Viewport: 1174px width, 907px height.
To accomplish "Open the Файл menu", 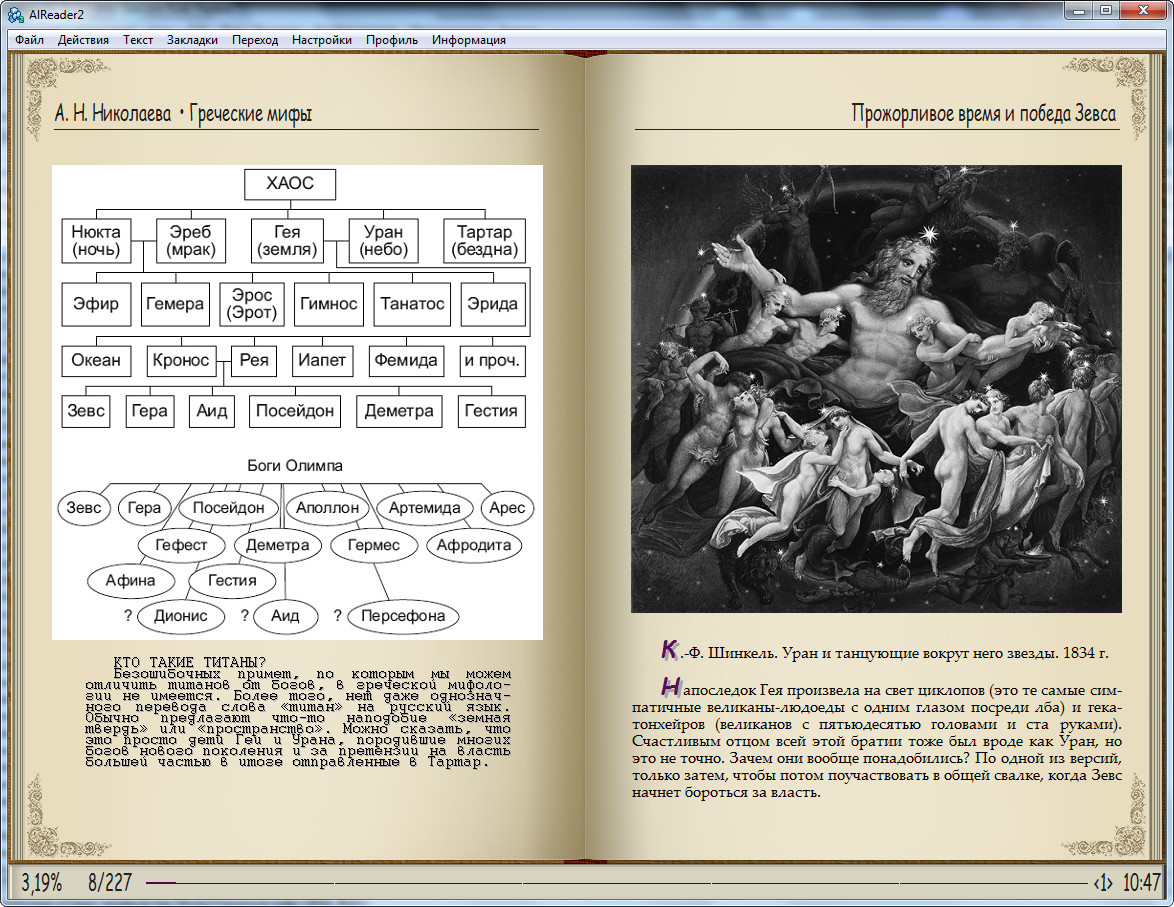I will pos(29,40).
